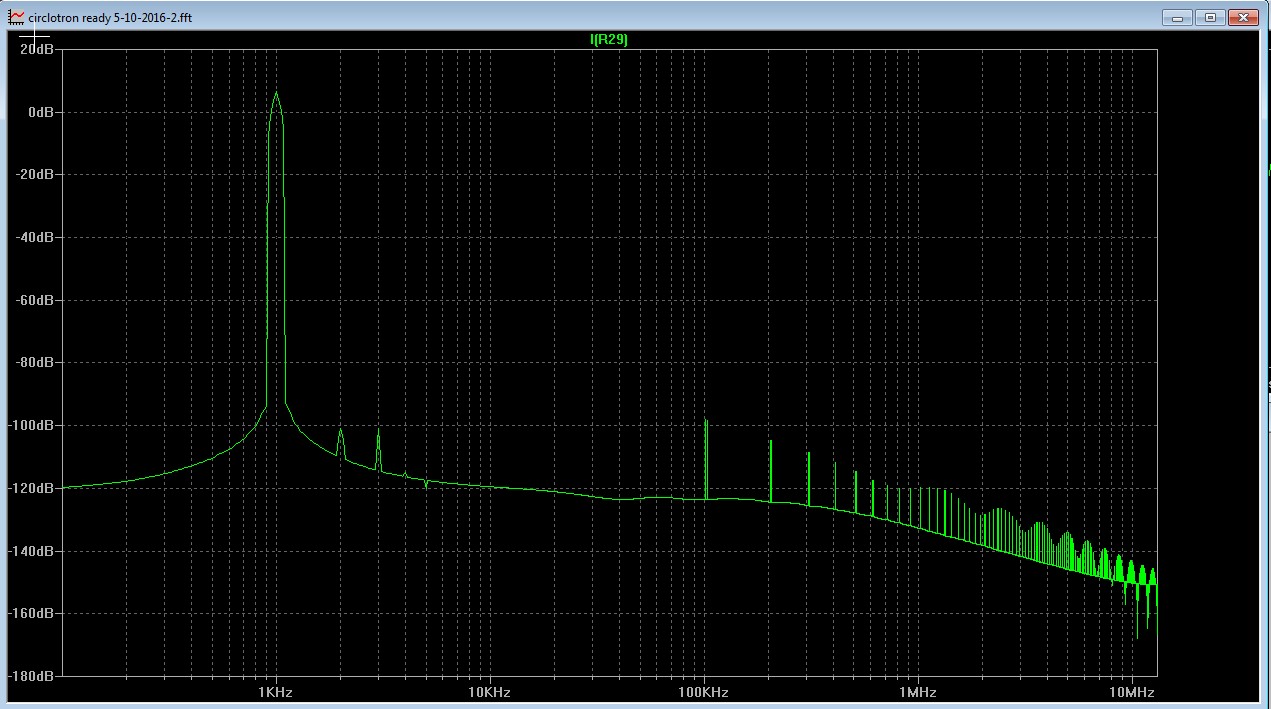Click the -40dB vertical axis label

34,237
